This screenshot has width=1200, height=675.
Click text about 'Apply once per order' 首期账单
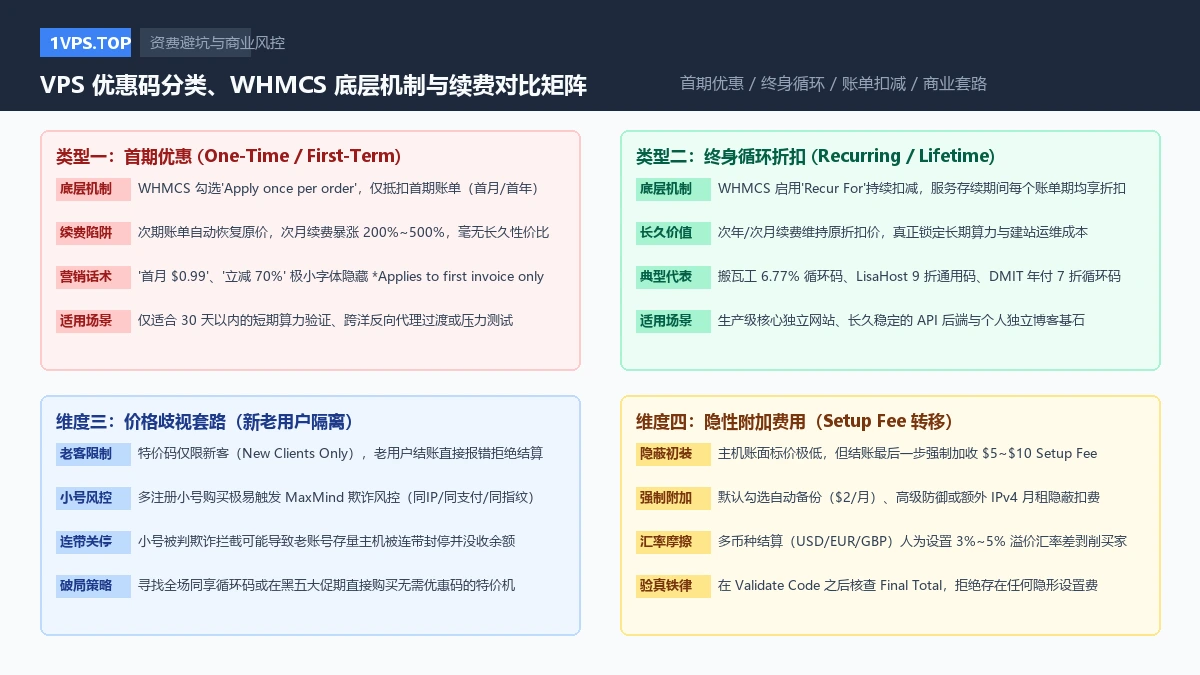pos(339,188)
